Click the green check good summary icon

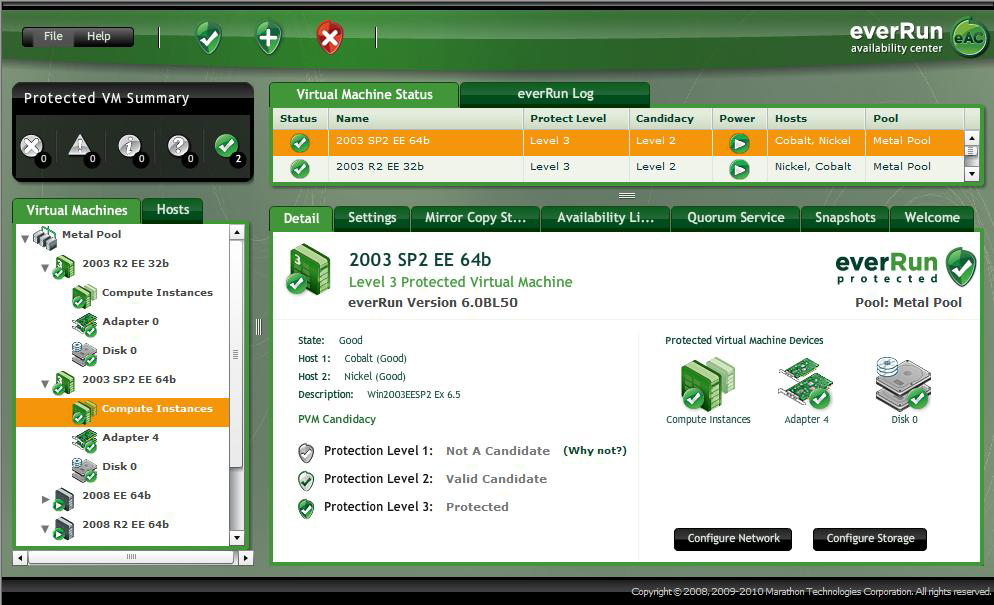point(226,146)
